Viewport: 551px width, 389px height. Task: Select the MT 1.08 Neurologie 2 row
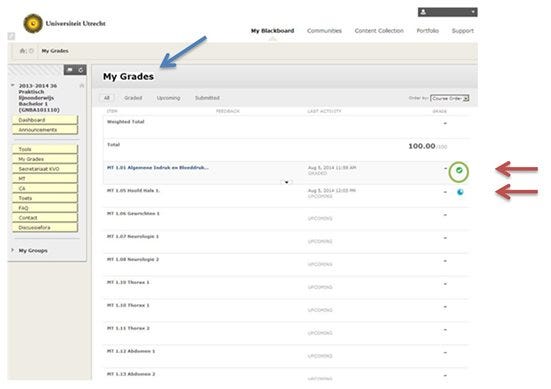click(x=286, y=264)
